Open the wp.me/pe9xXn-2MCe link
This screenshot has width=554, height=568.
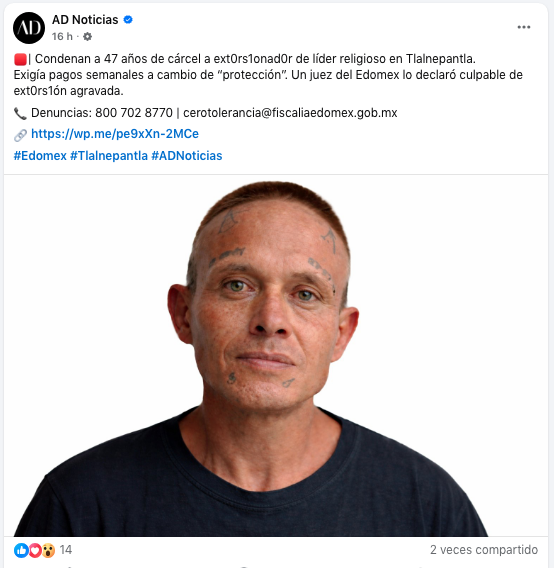[x=115, y=134]
